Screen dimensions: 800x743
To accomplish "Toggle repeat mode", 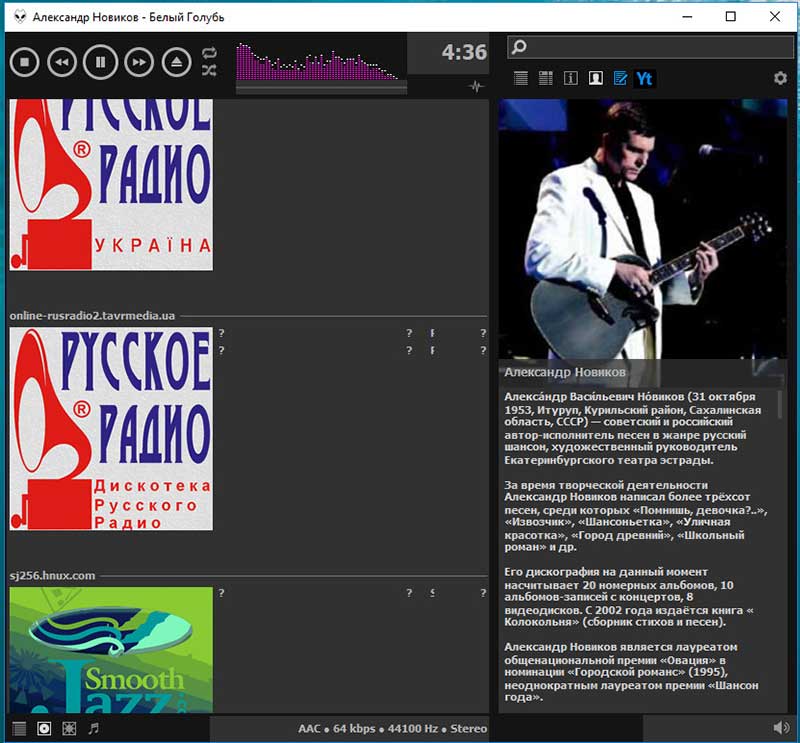I will pos(209,52).
